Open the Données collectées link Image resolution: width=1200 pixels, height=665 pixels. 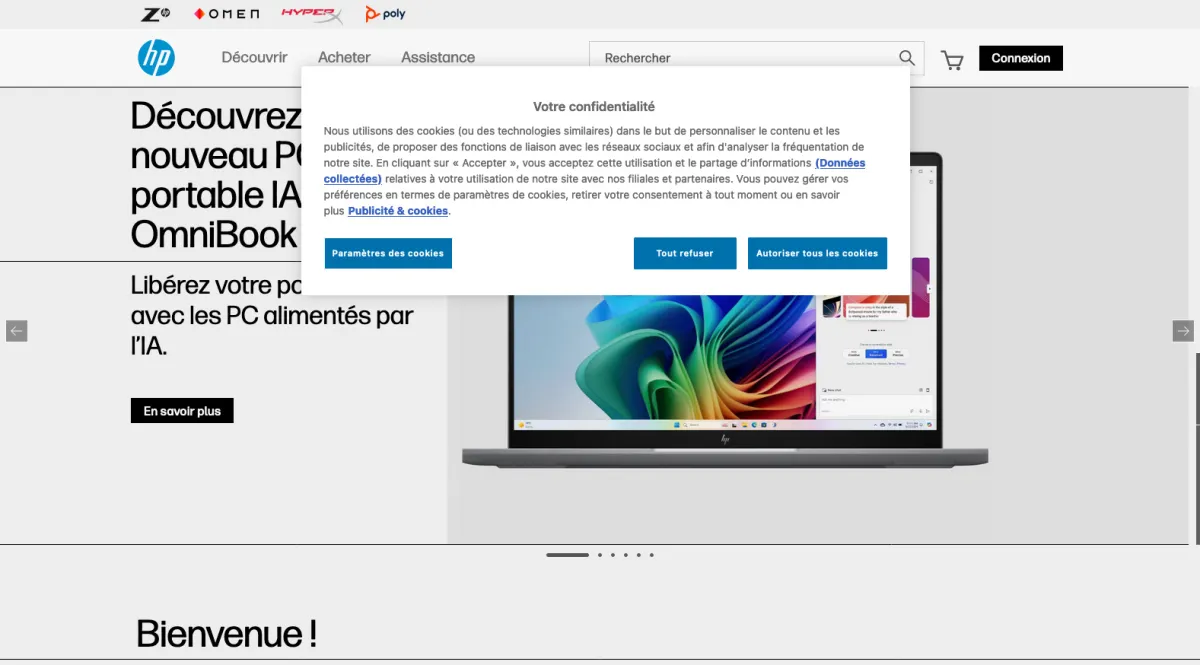point(840,163)
